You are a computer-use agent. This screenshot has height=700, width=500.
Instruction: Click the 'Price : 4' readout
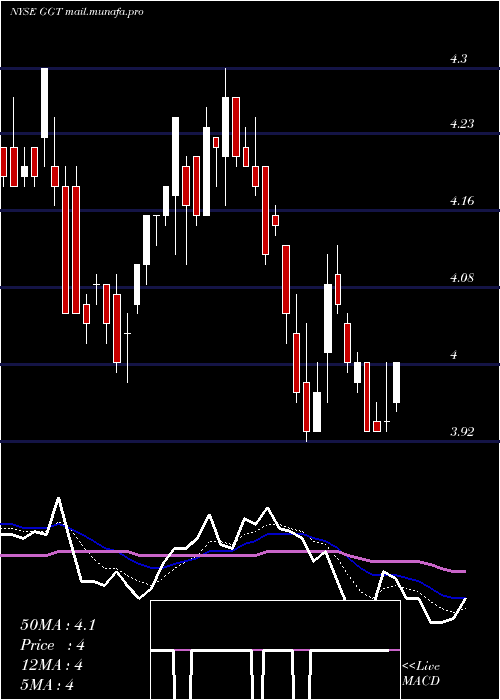[53, 645]
